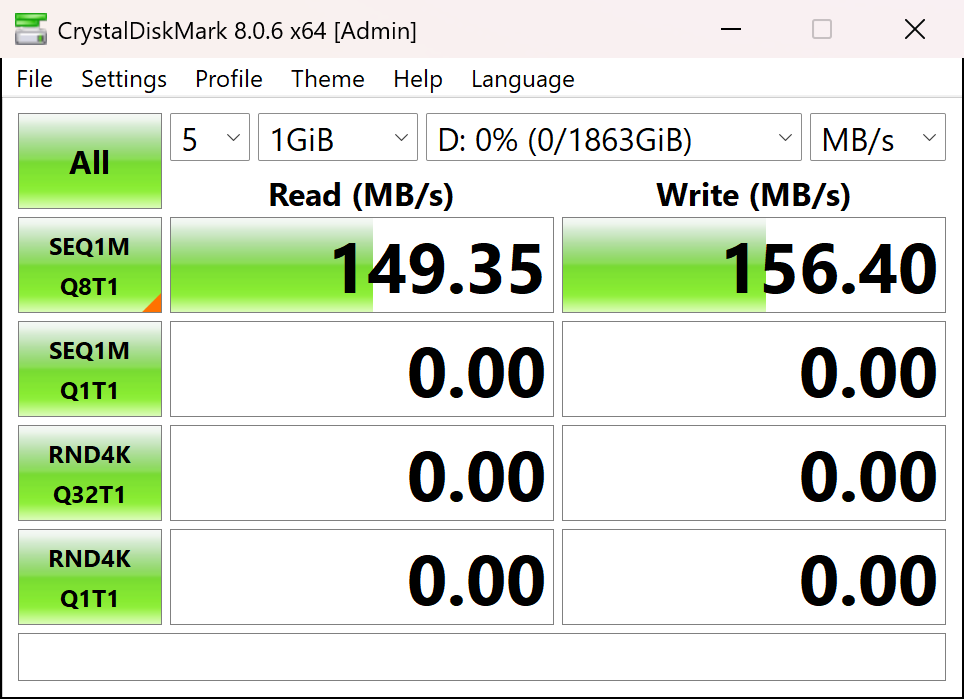Image resolution: width=964 pixels, height=699 pixels.
Task: Open the Language menu
Action: [x=522, y=79]
